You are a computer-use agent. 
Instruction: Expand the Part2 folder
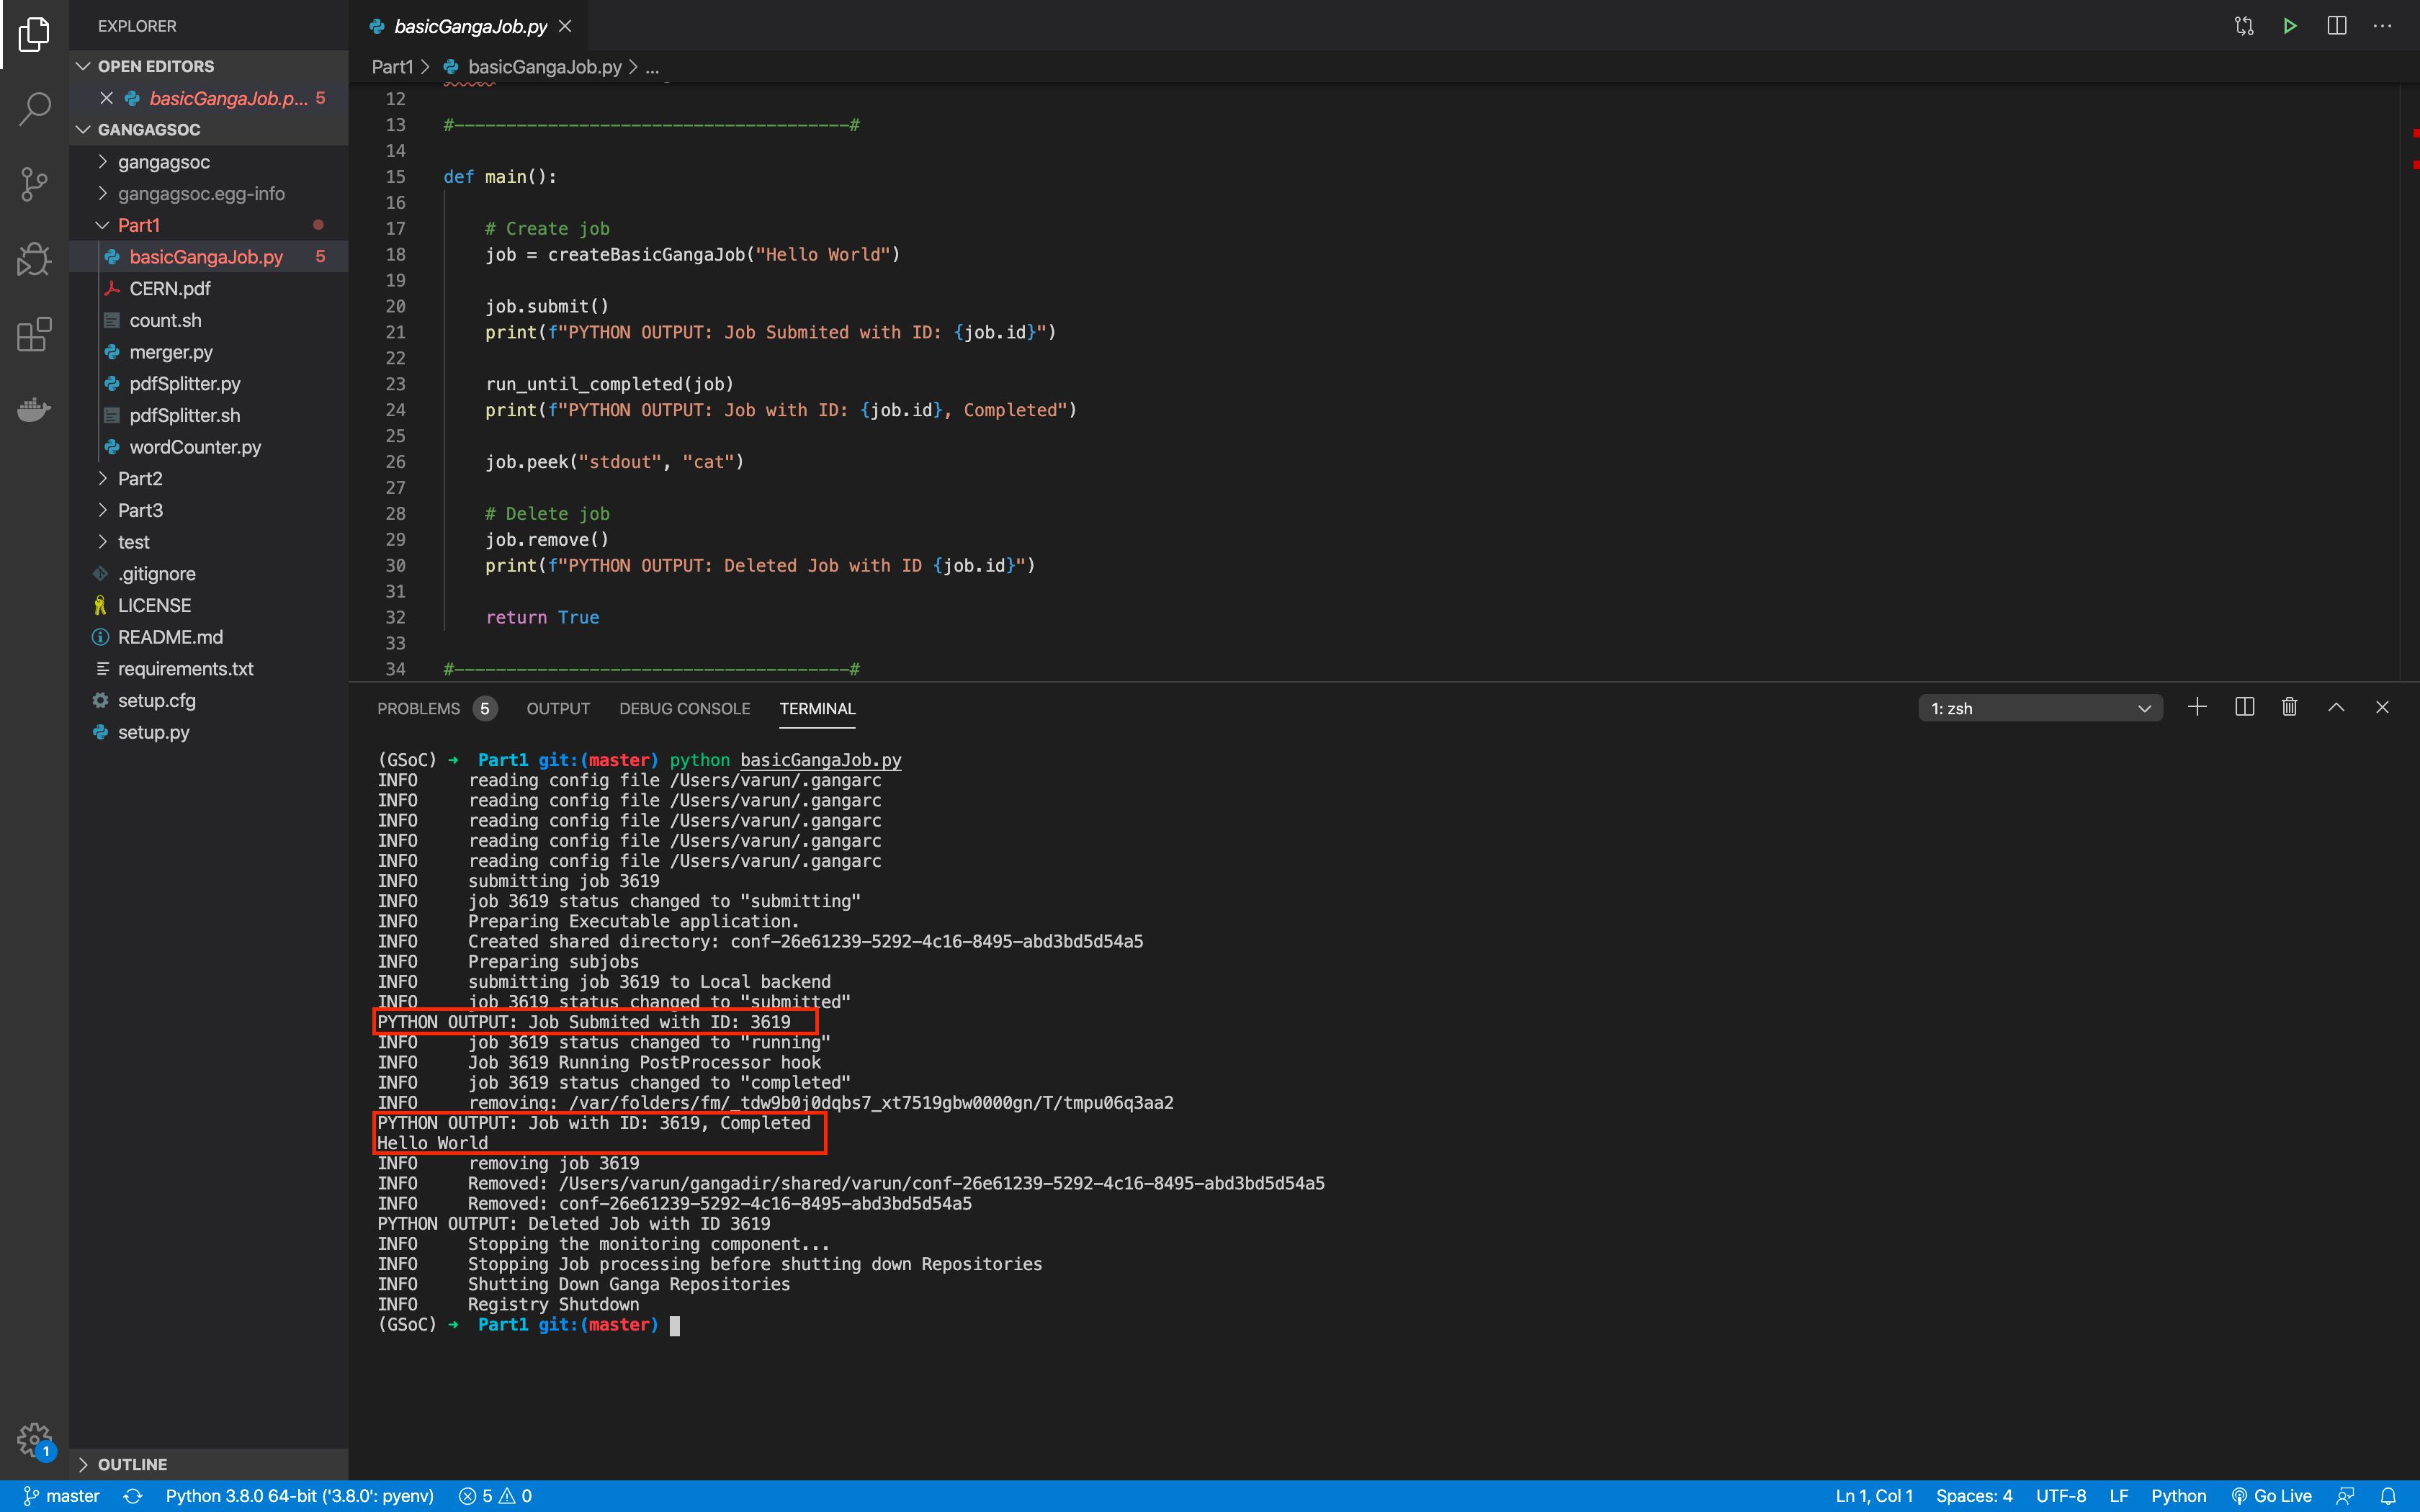click(x=208, y=479)
